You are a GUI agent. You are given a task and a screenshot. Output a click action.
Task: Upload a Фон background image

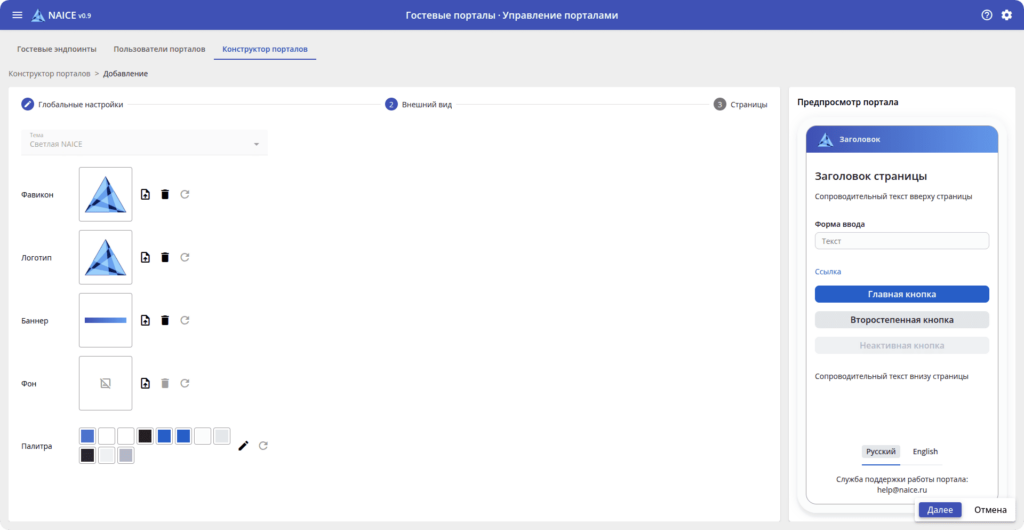click(x=145, y=383)
